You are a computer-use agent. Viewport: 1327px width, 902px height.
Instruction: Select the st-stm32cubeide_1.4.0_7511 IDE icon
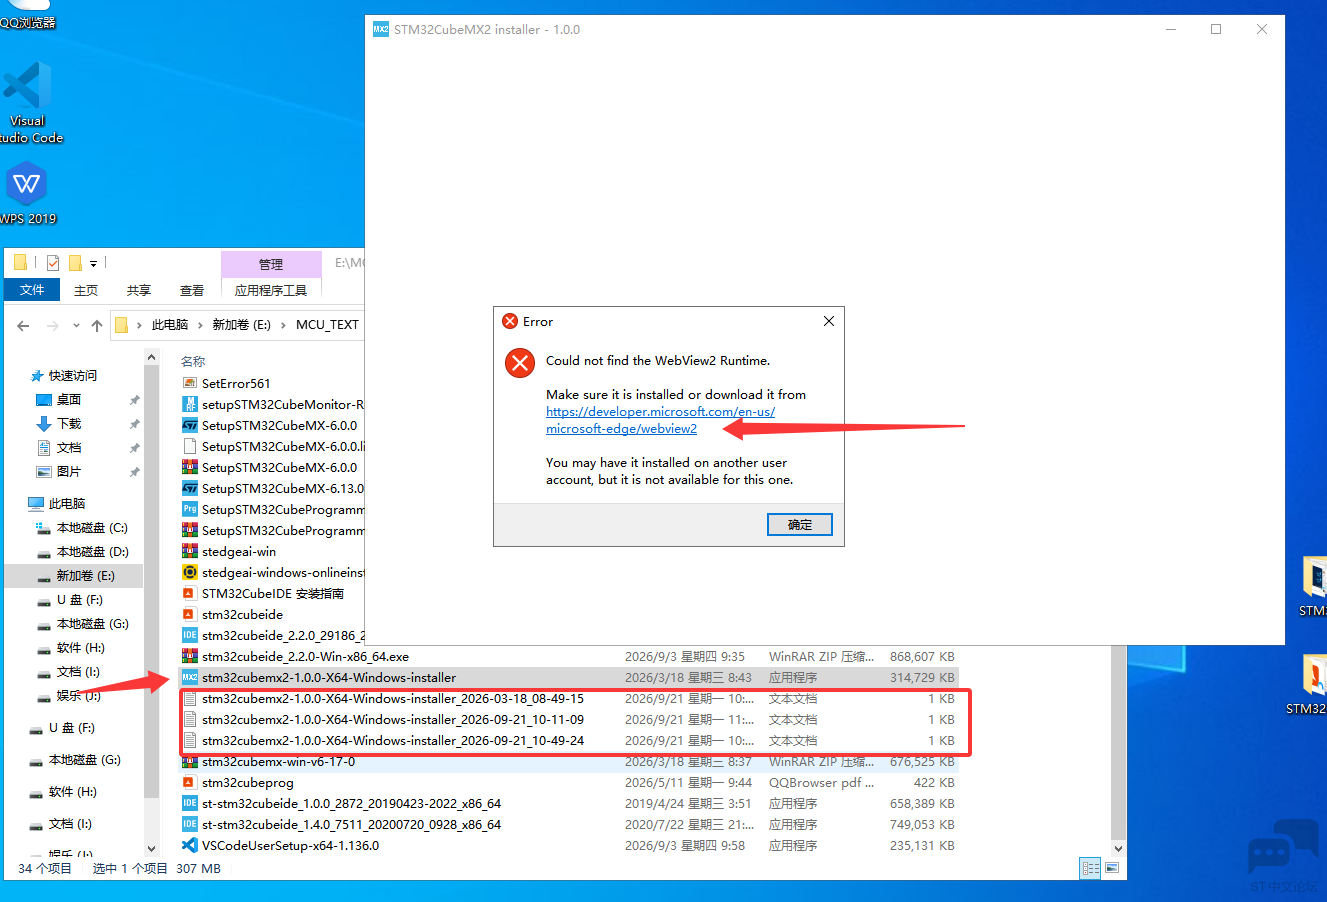(190, 824)
